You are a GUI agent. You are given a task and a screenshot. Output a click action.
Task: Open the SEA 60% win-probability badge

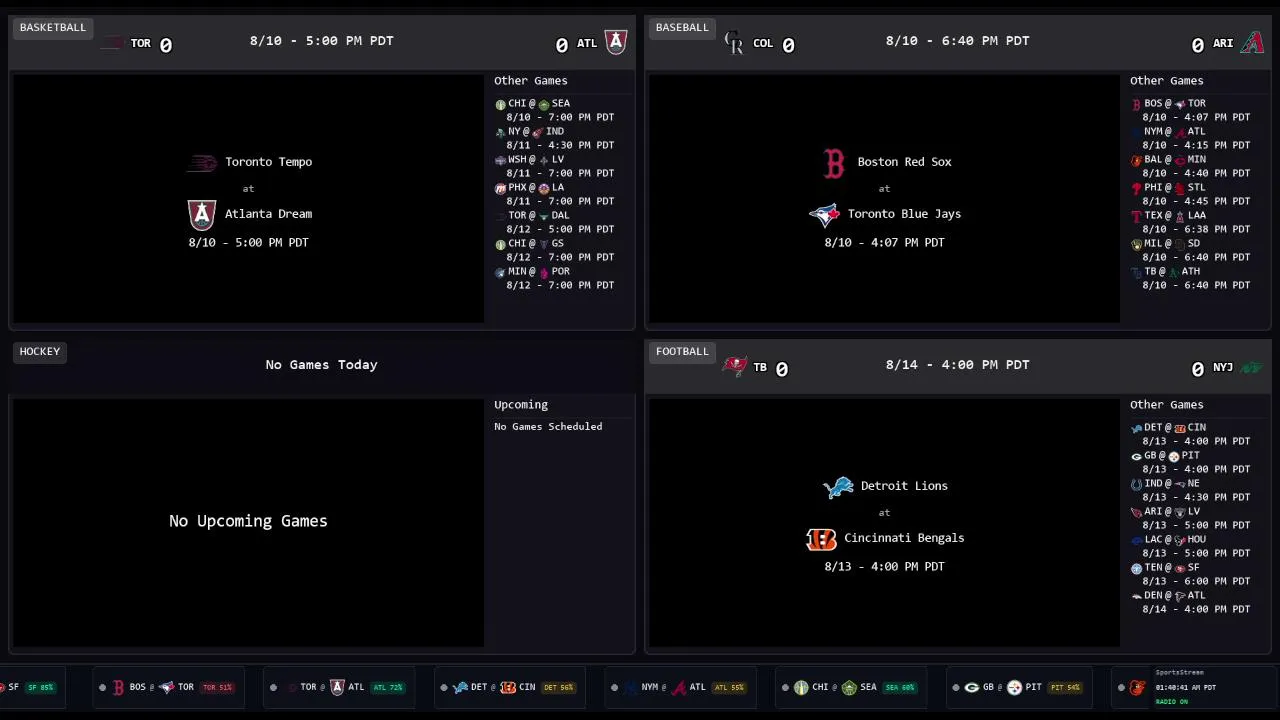point(900,688)
